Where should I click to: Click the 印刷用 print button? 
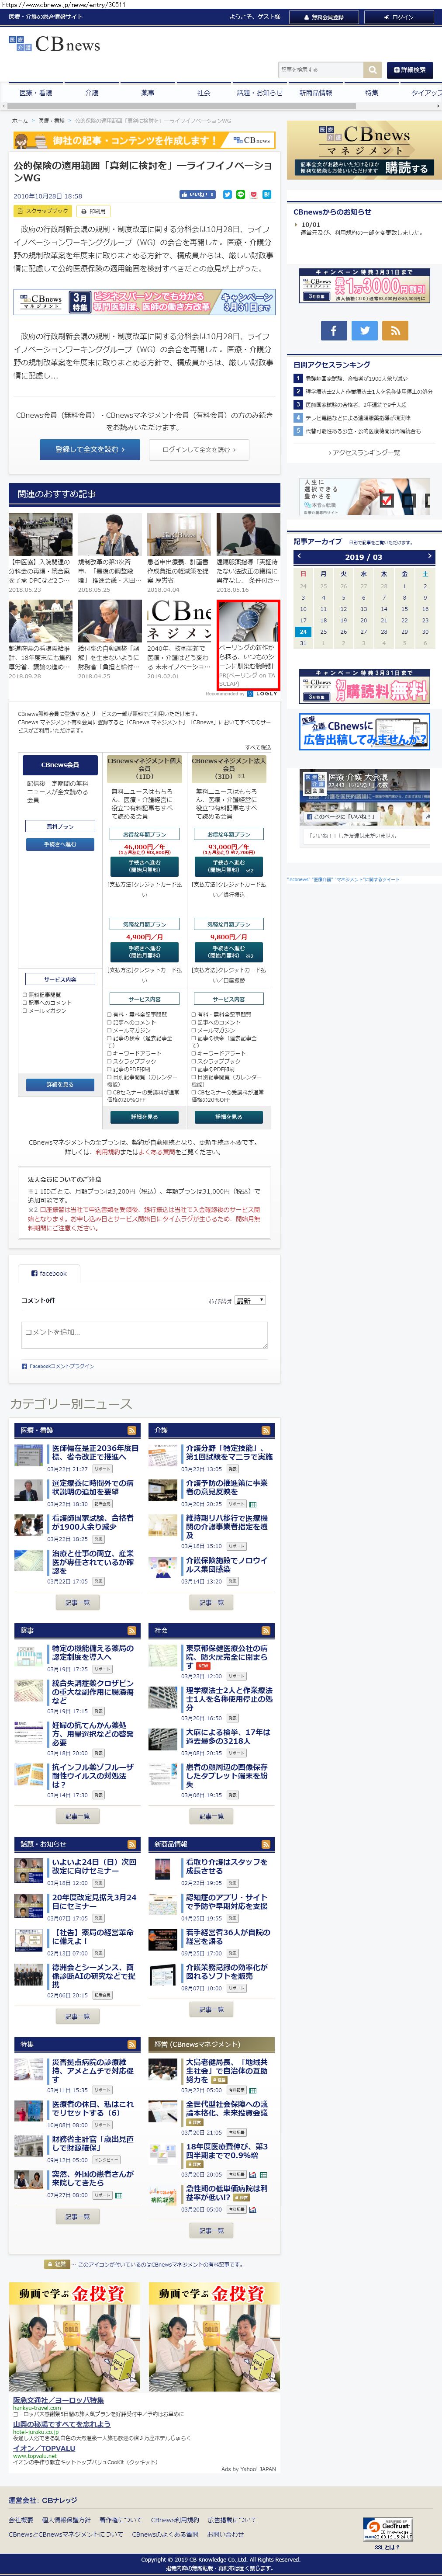[93, 211]
